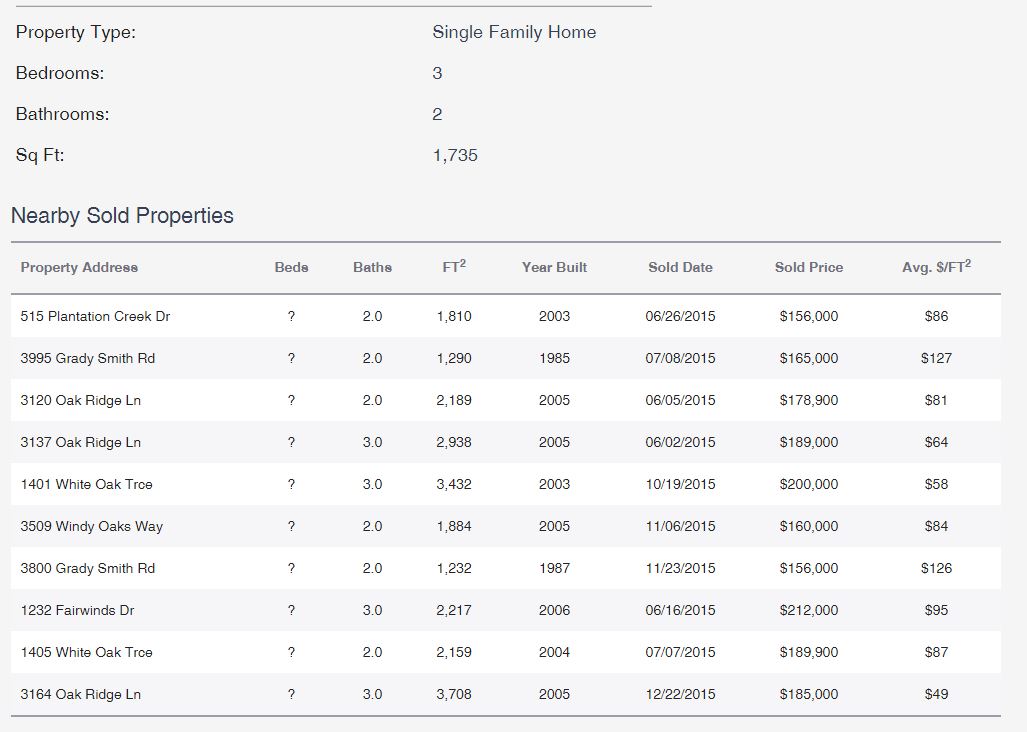This screenshot has width=1027, height=732.
Task: Click the Year Built column header
Action: pos(554,268)
